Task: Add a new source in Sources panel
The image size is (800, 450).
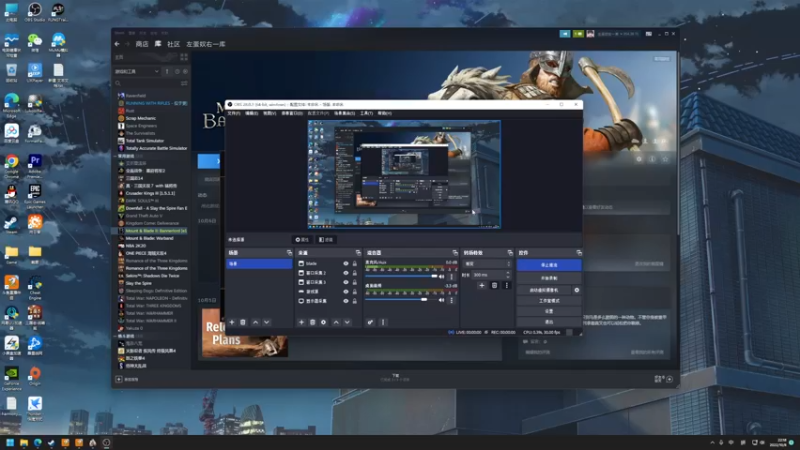Action: [301, 322]
